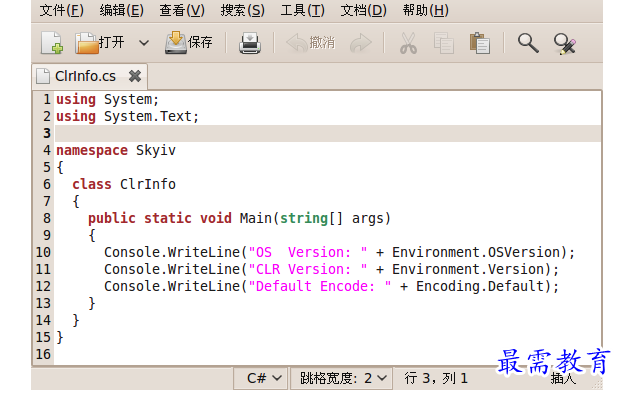
Task: Click 'public static void Main' on line 8
Action: pyautogui.click(x=180, y=218)
